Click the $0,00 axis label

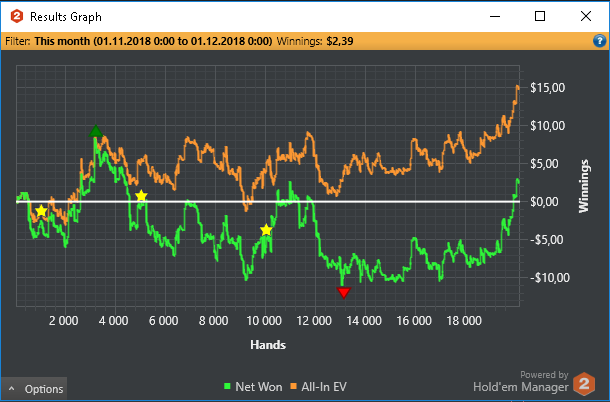click(x=544, y=202)
